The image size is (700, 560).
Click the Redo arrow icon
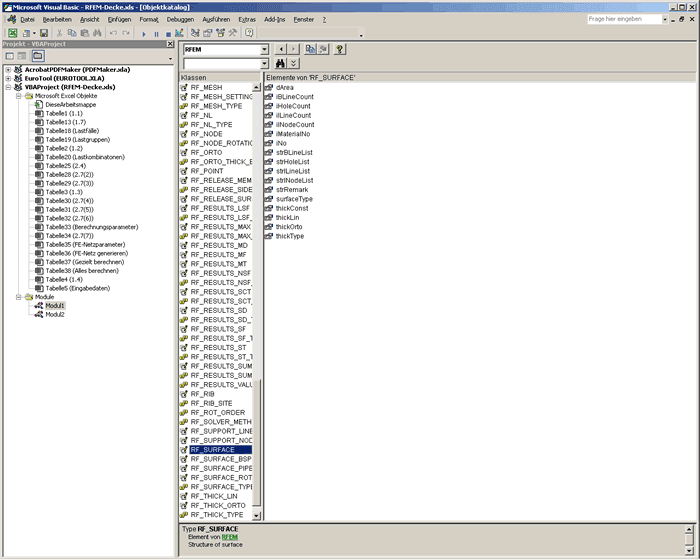click(126, 33)
